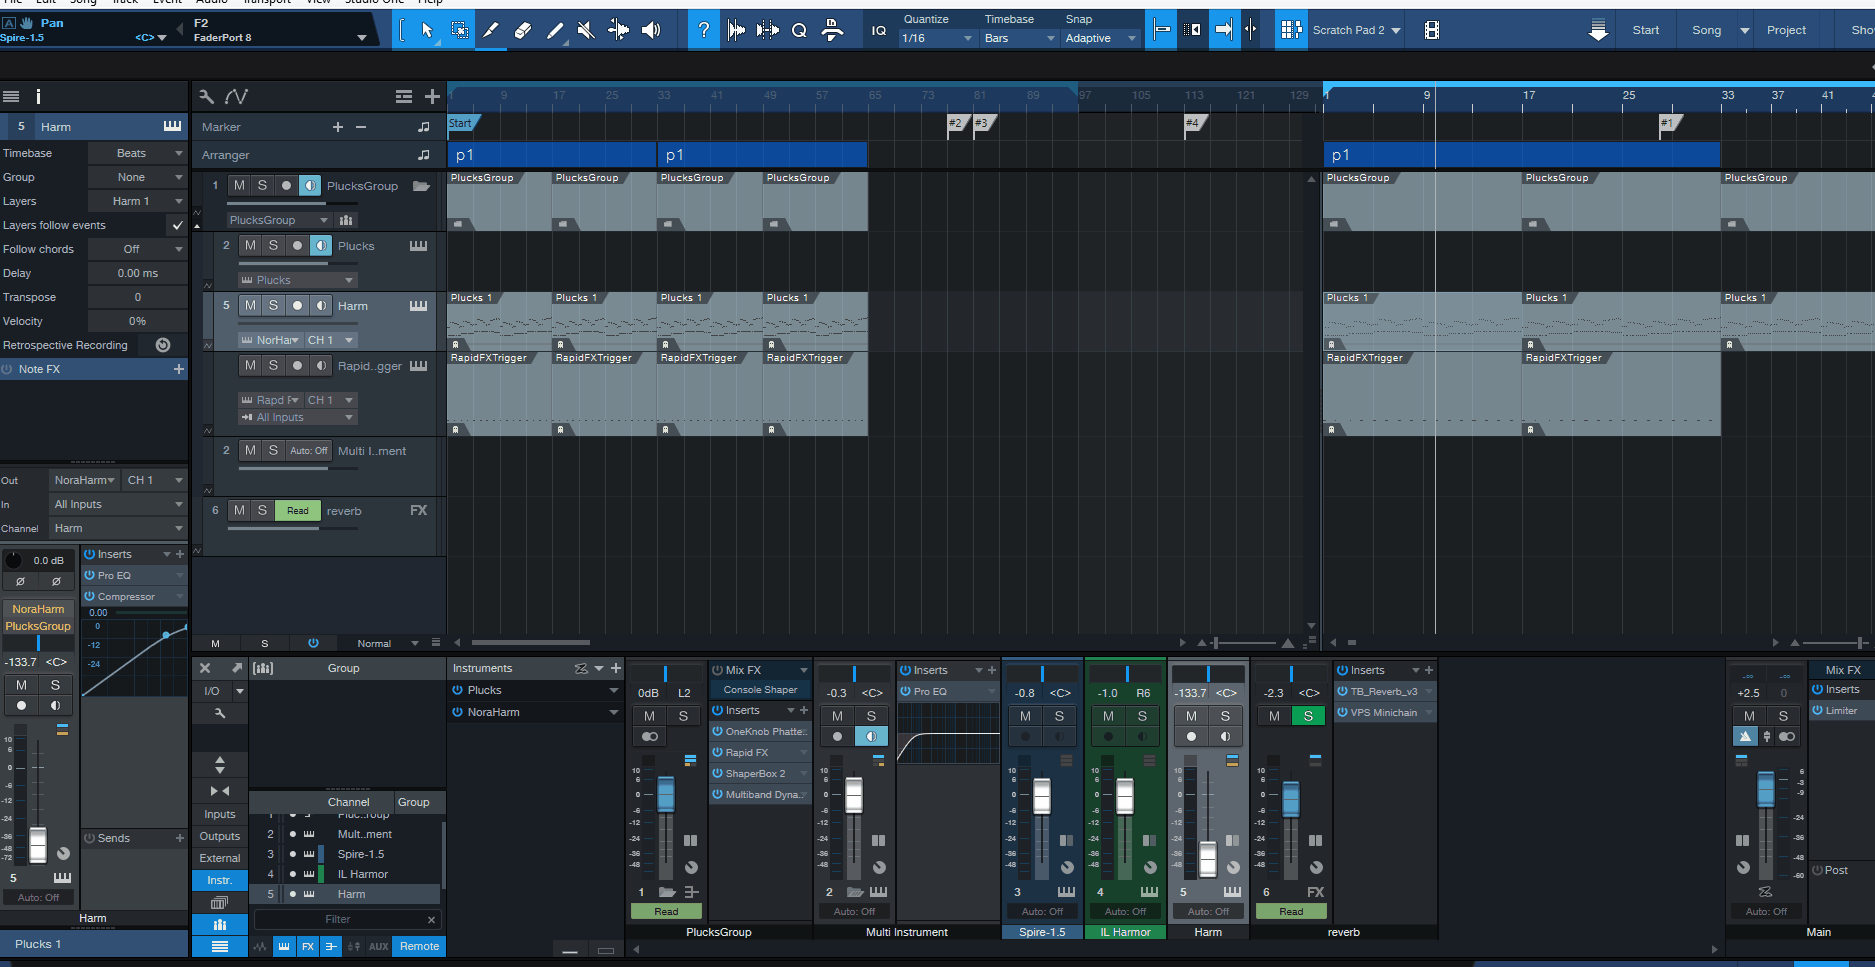Record-arm the Rapid..gger track

(x=297, y=365)
